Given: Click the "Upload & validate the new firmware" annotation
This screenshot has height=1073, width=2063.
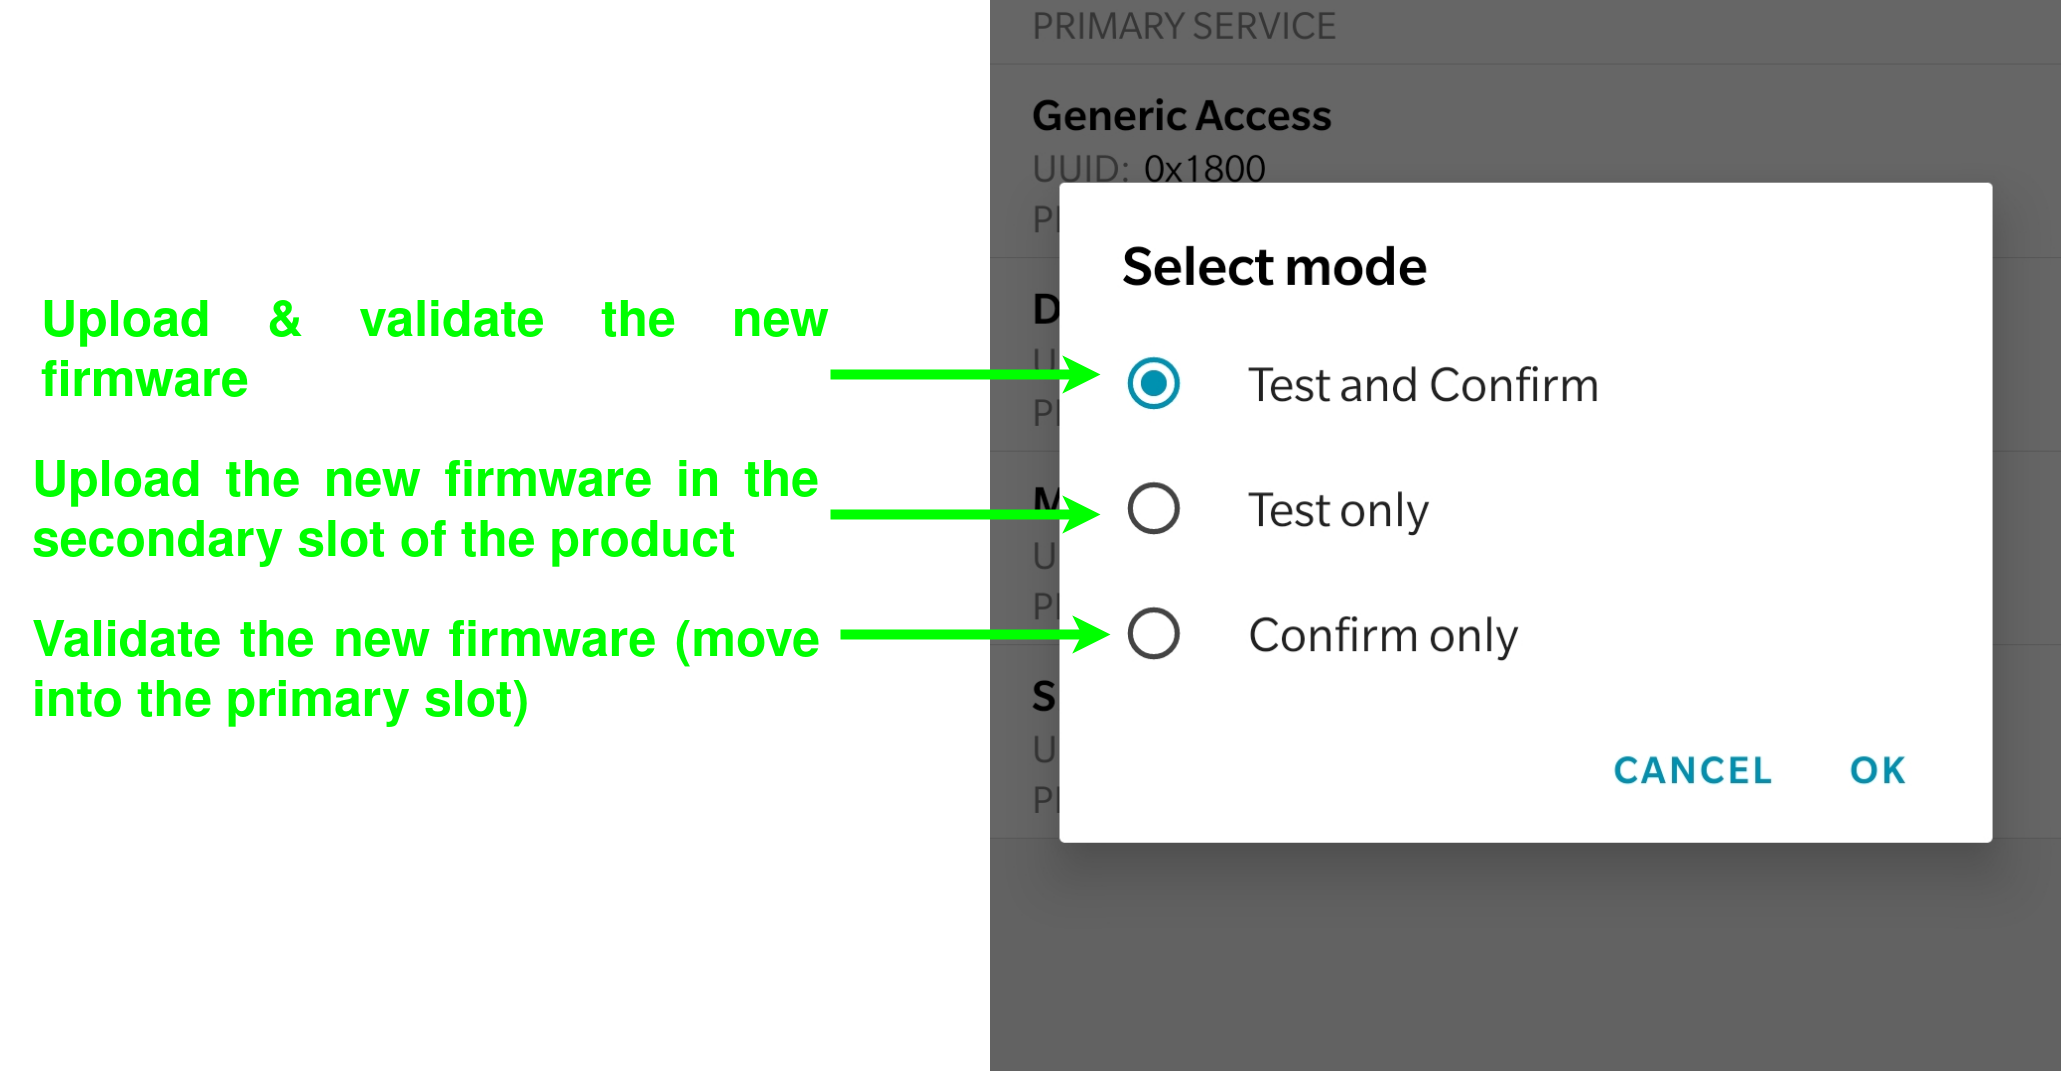Looking at the screenshot, I should pos(434,348).
